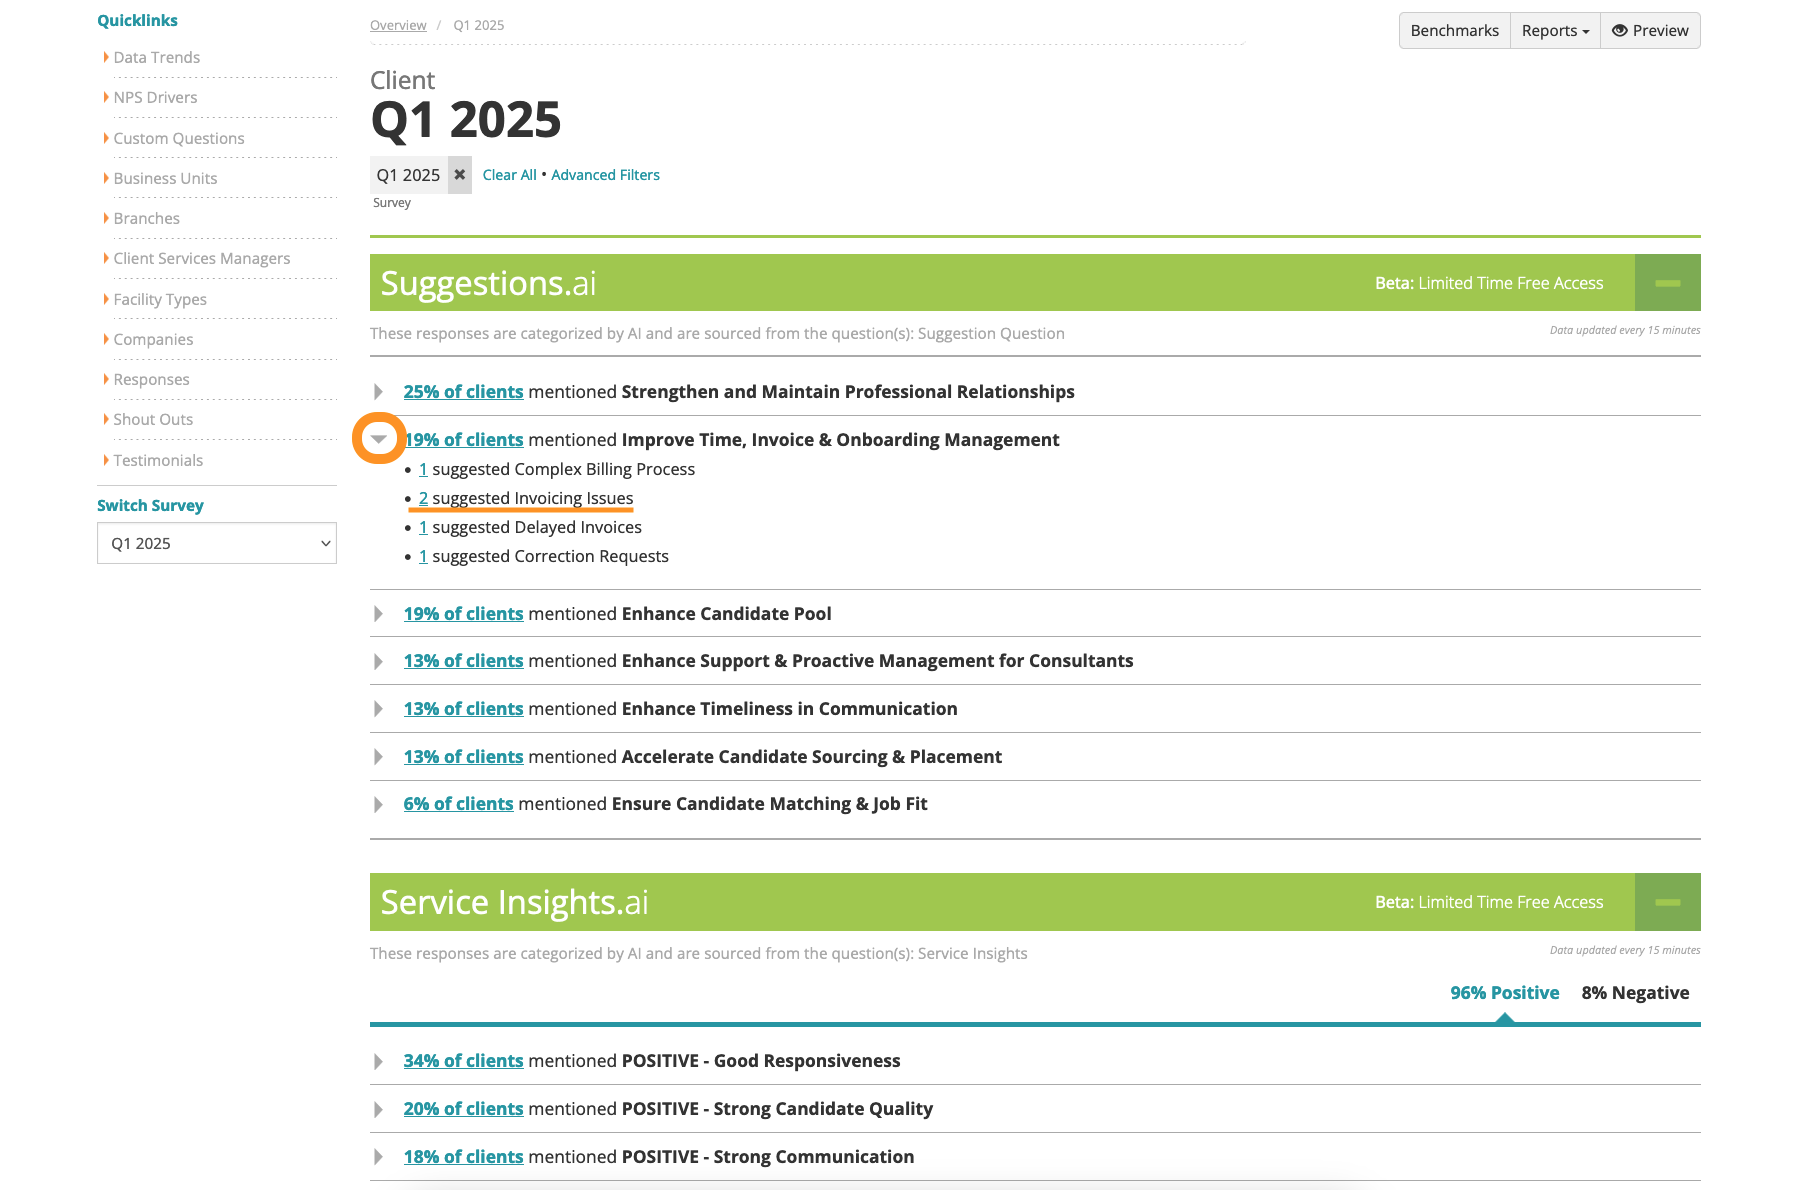Go to Shout Outs quicklink
The width and height of the screenshot is (1796, 1190).
[153, 419]
